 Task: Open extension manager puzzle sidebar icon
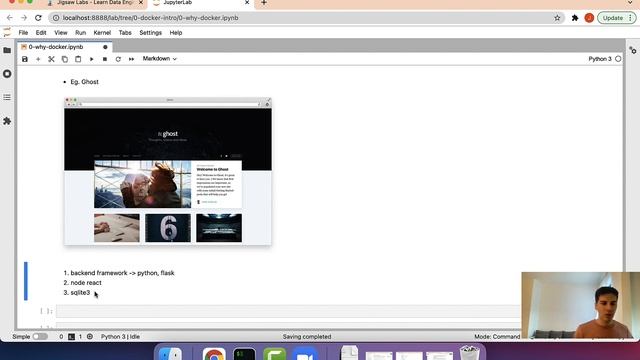click(x=7, y=121)
